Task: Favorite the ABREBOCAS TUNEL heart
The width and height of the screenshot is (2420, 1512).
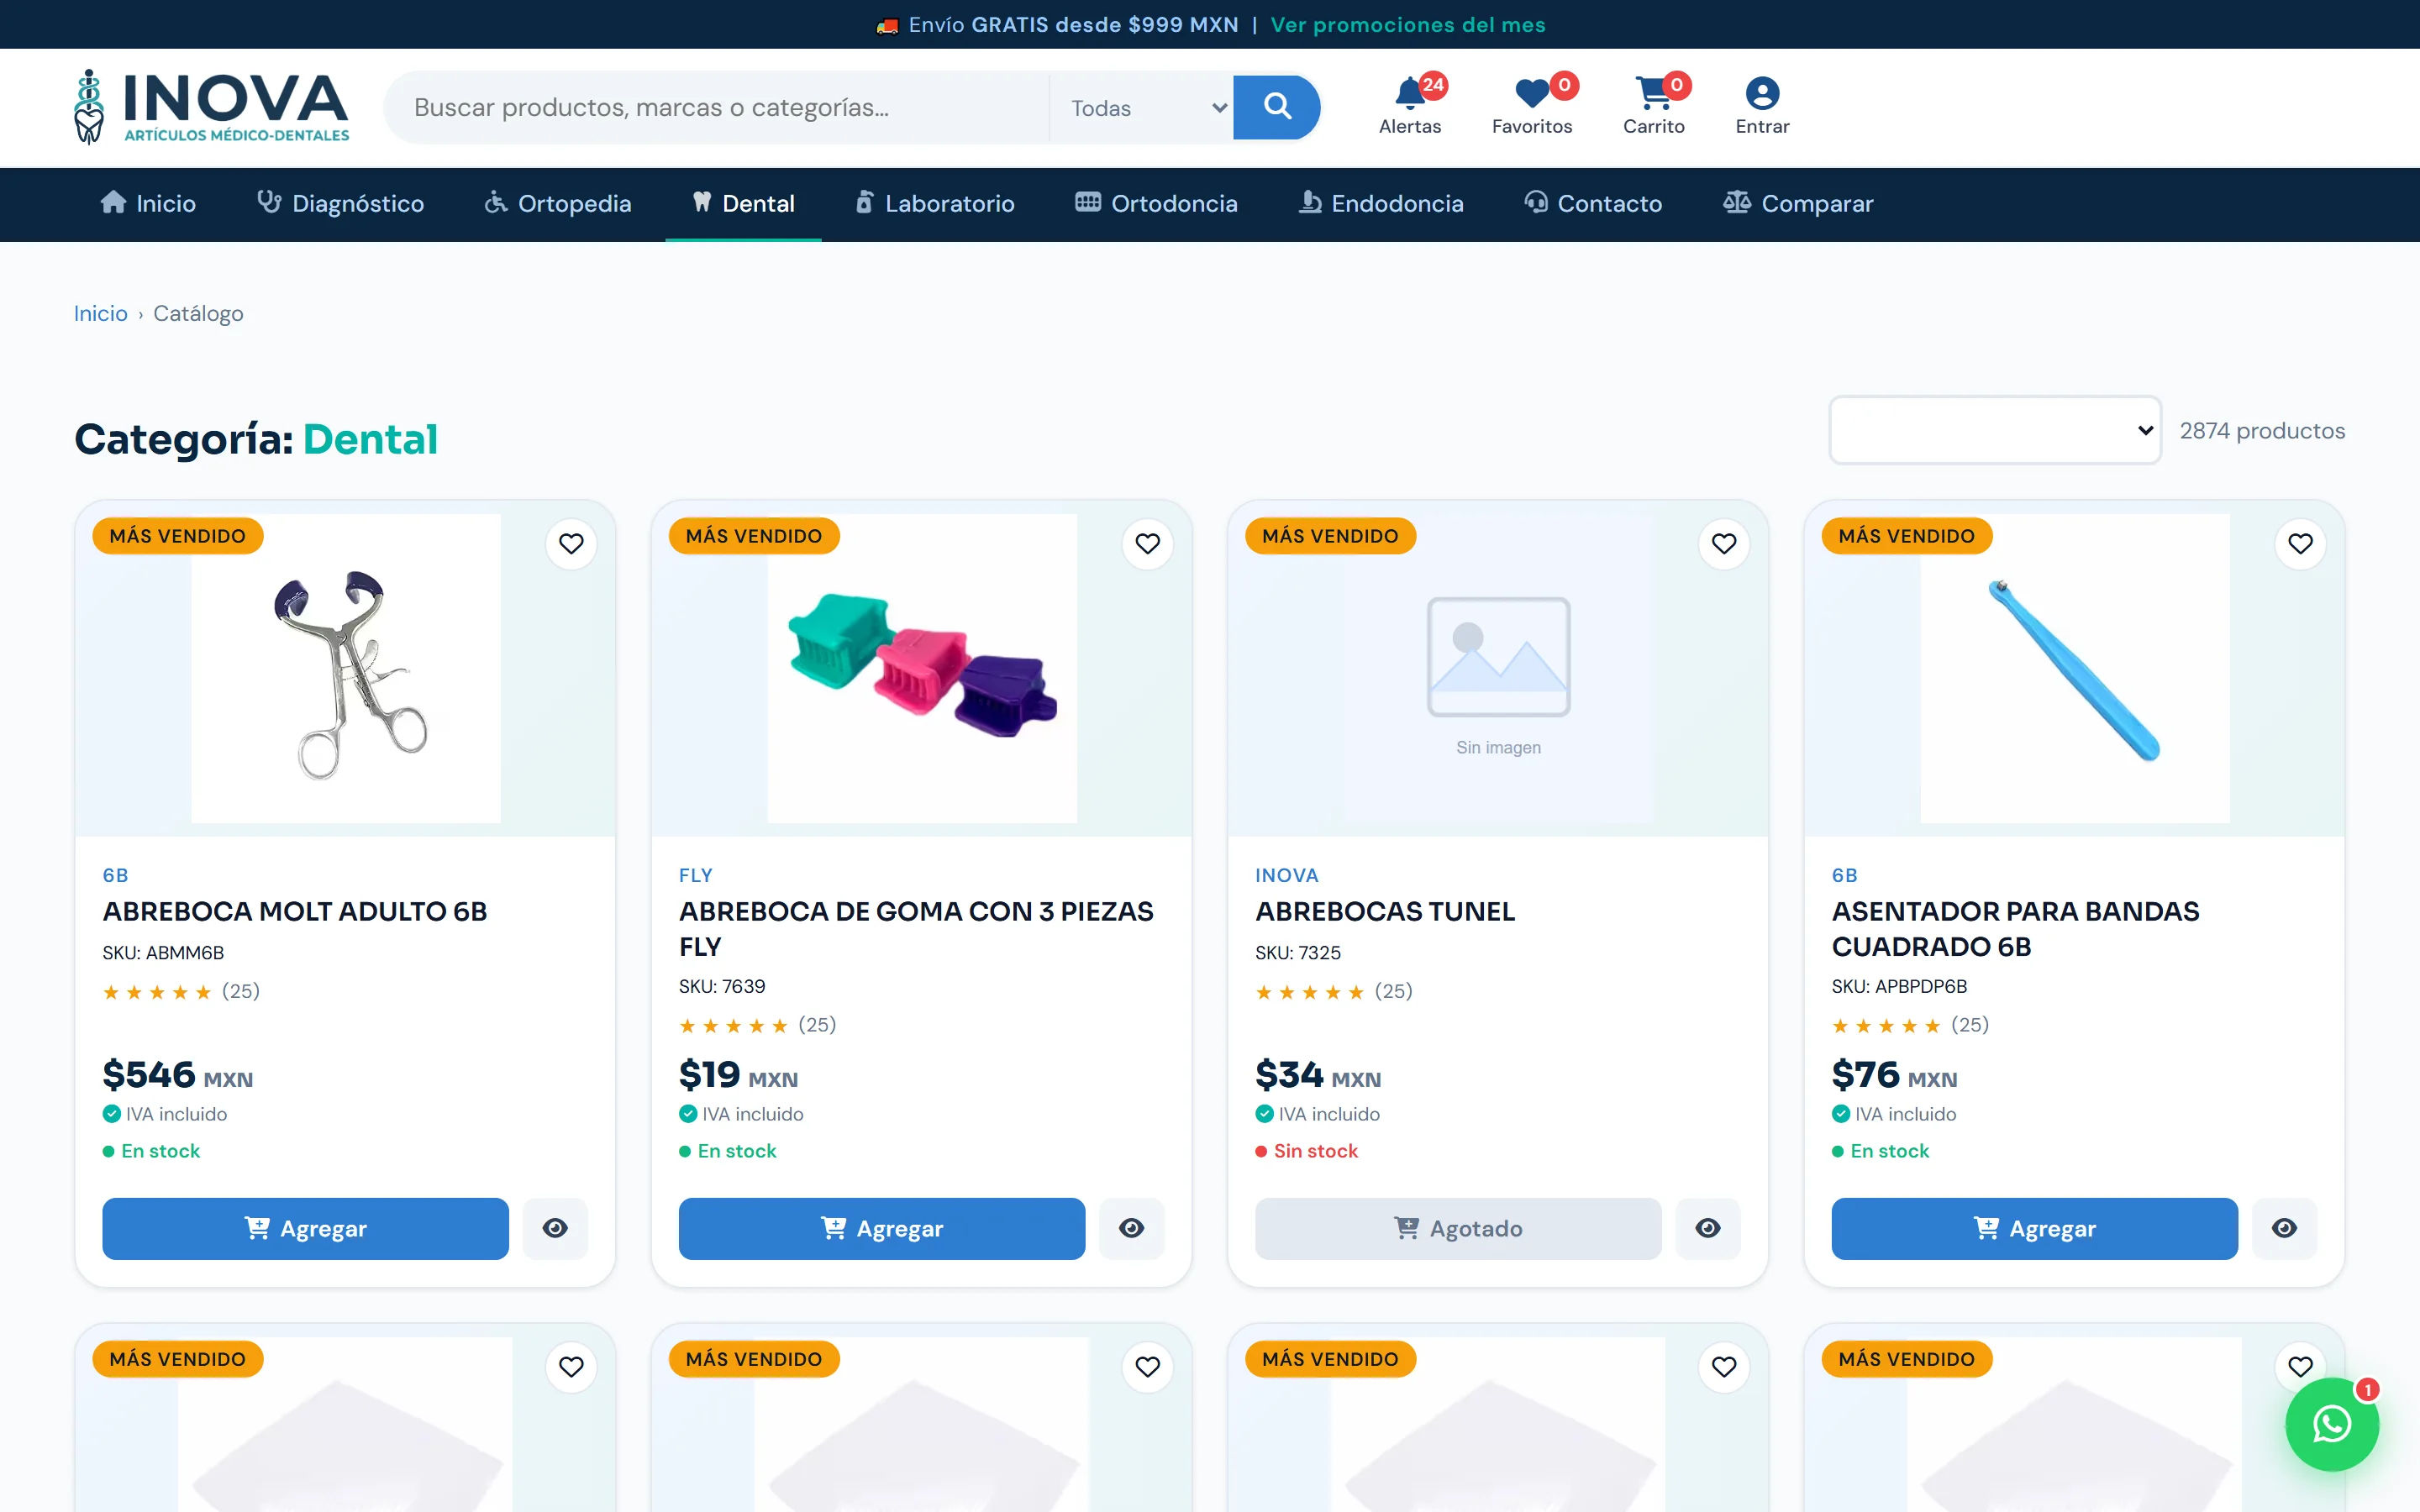Action: (1724, 544)
